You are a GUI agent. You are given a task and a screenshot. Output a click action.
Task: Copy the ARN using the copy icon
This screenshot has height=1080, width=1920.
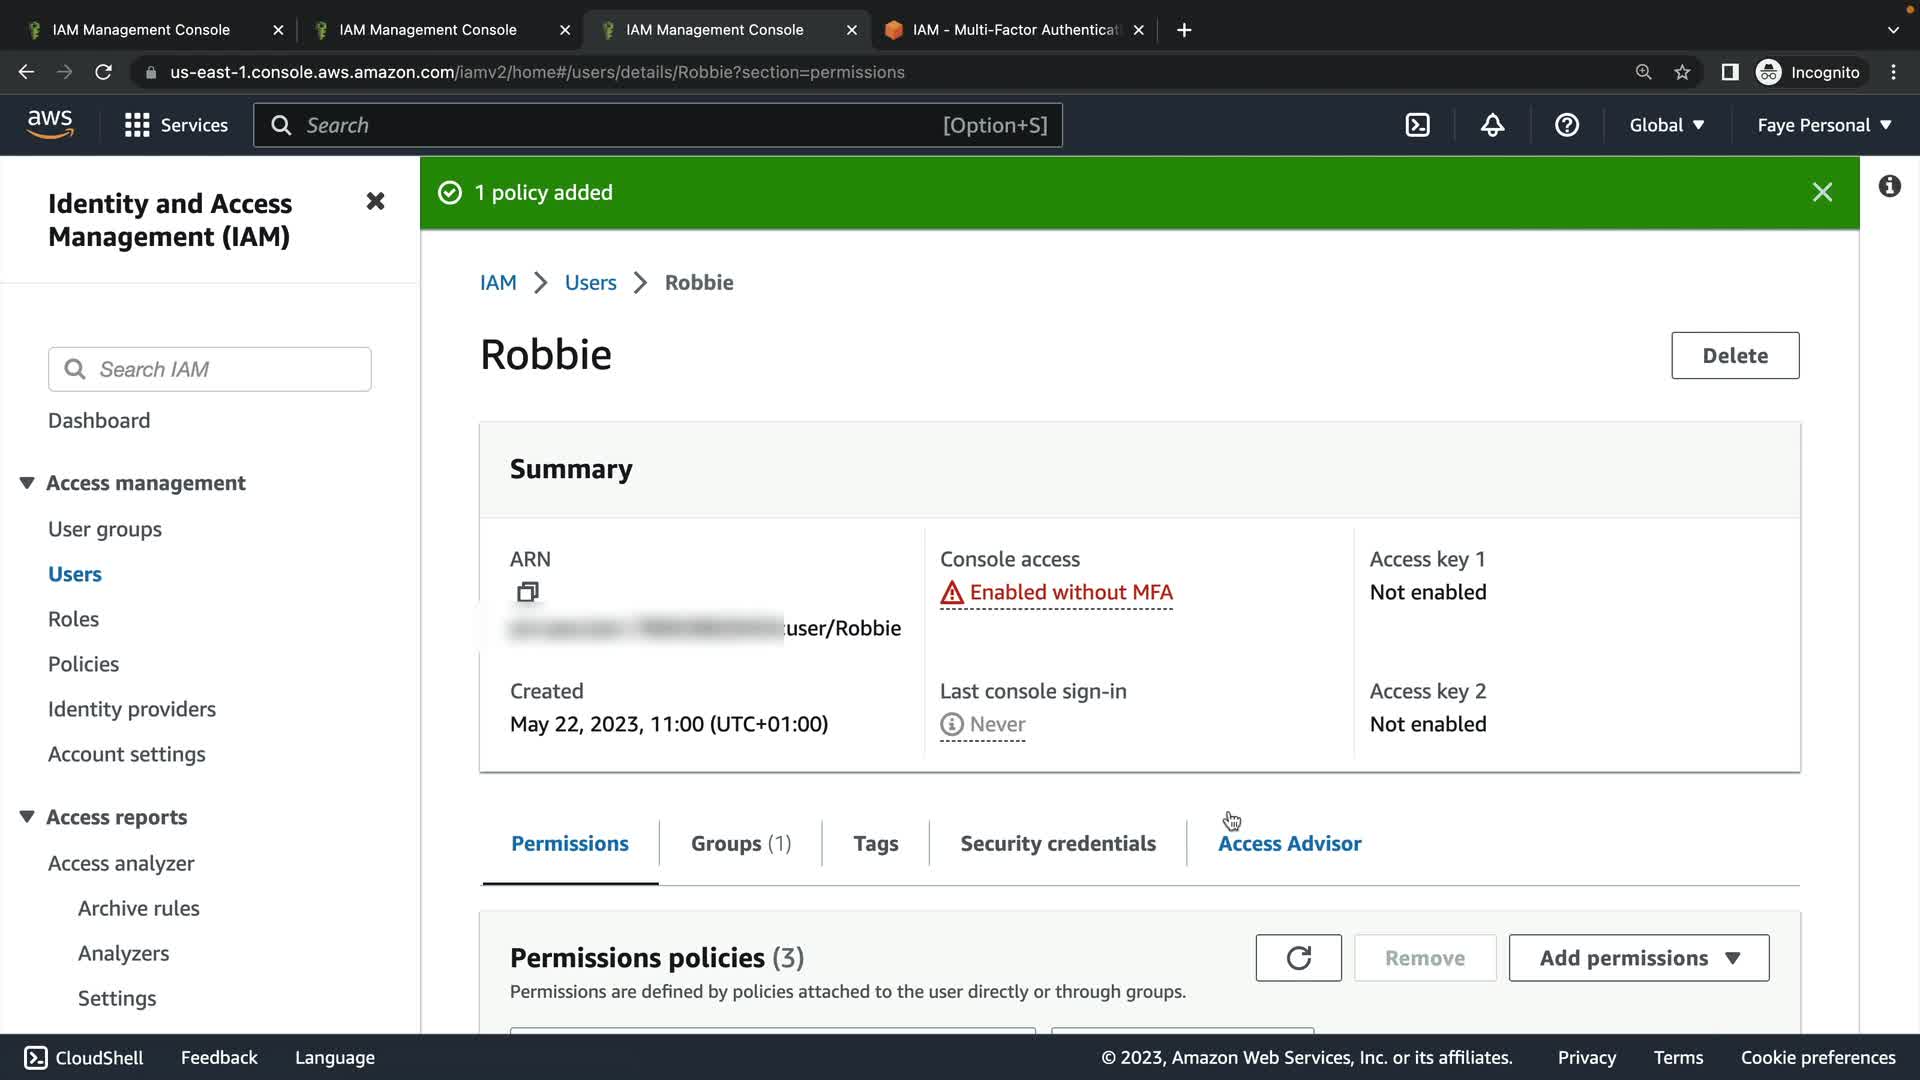coord(527,592)
